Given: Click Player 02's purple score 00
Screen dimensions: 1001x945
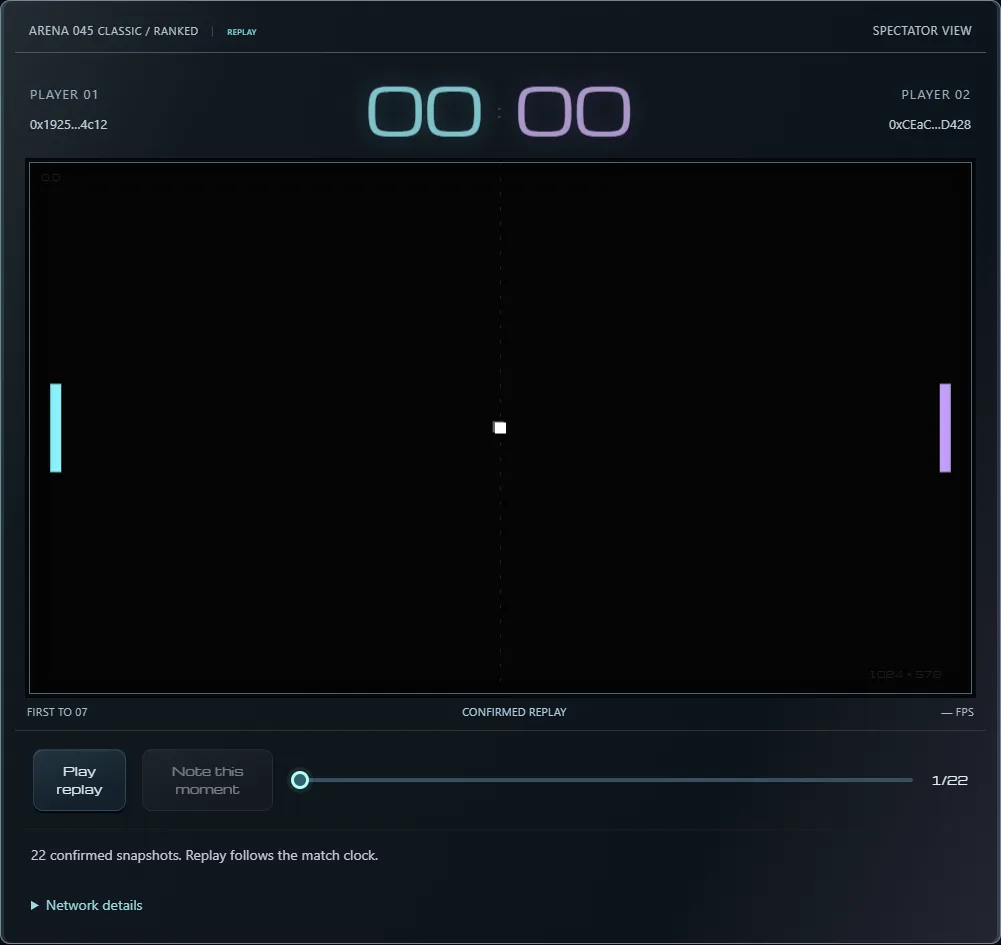Looking at the screenshot, I should 574,111.
